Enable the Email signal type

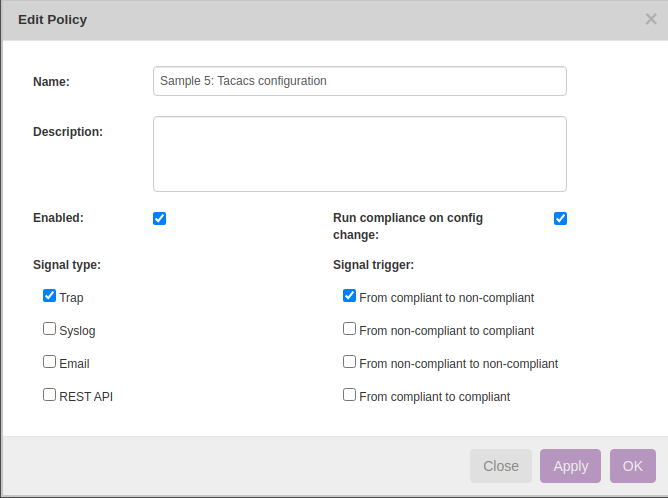point(49,362)
